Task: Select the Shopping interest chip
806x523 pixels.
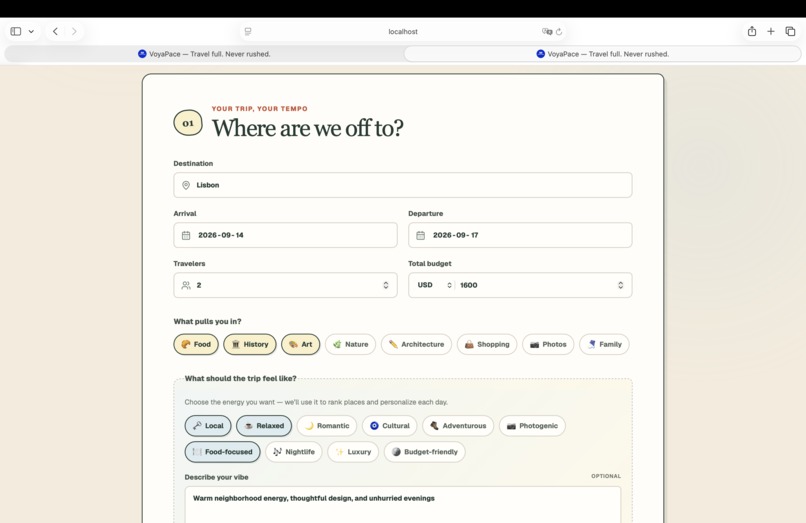Action: point(487,345)
